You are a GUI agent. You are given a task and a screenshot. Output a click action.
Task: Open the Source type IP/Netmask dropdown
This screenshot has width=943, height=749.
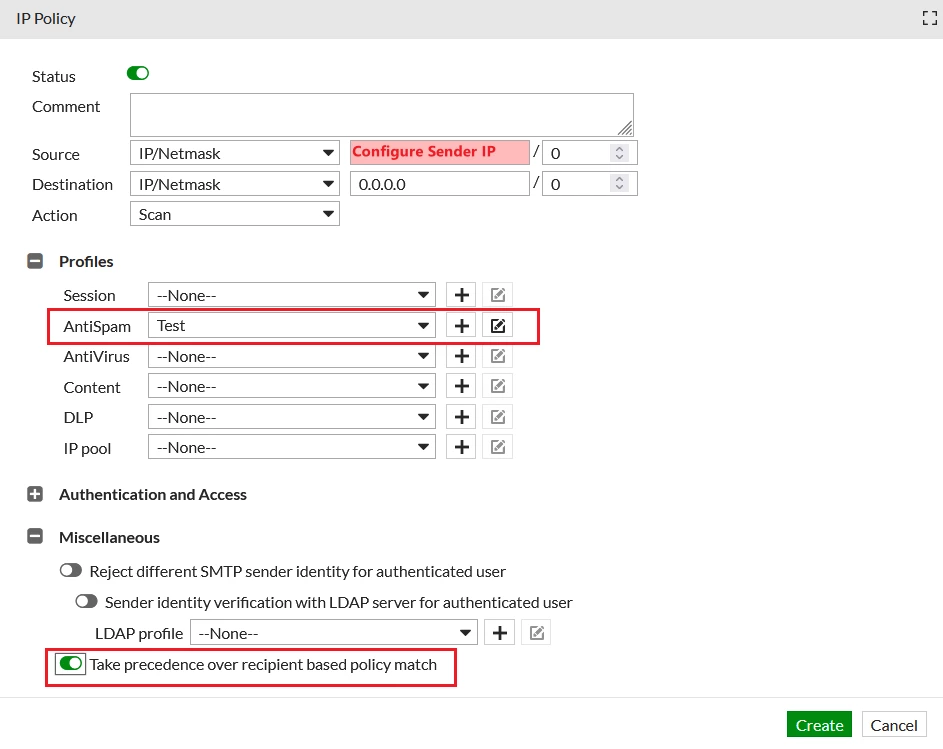[x=235, y=153]
